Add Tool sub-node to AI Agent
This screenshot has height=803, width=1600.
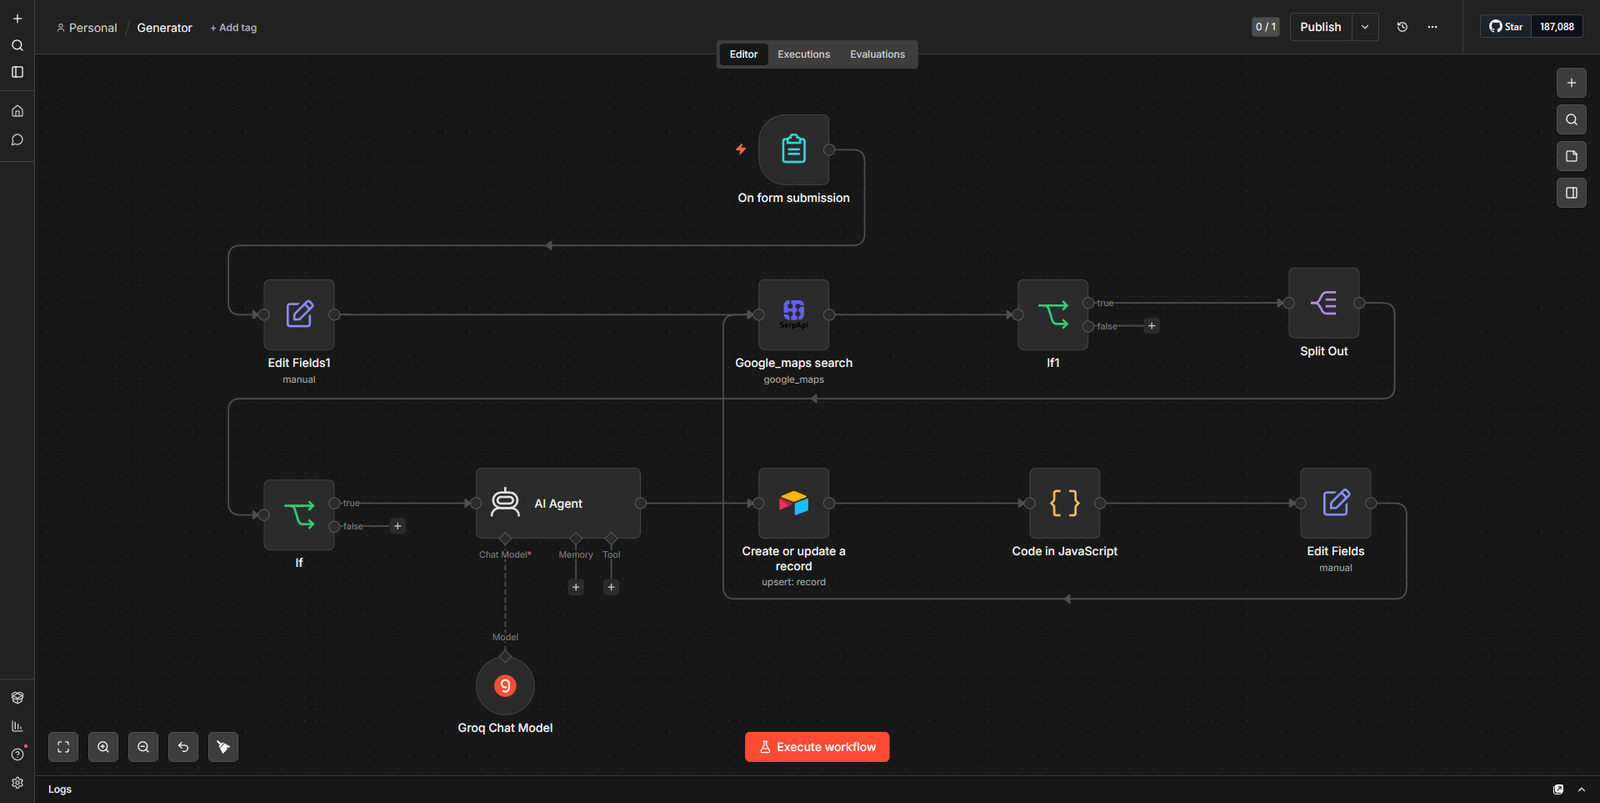click(611, 587)
